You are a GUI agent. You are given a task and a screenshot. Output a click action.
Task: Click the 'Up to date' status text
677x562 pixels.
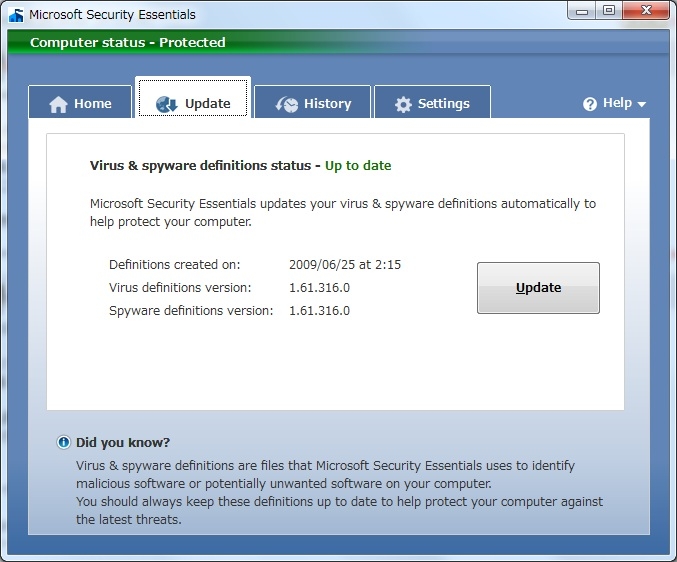(x=358, y=166)
